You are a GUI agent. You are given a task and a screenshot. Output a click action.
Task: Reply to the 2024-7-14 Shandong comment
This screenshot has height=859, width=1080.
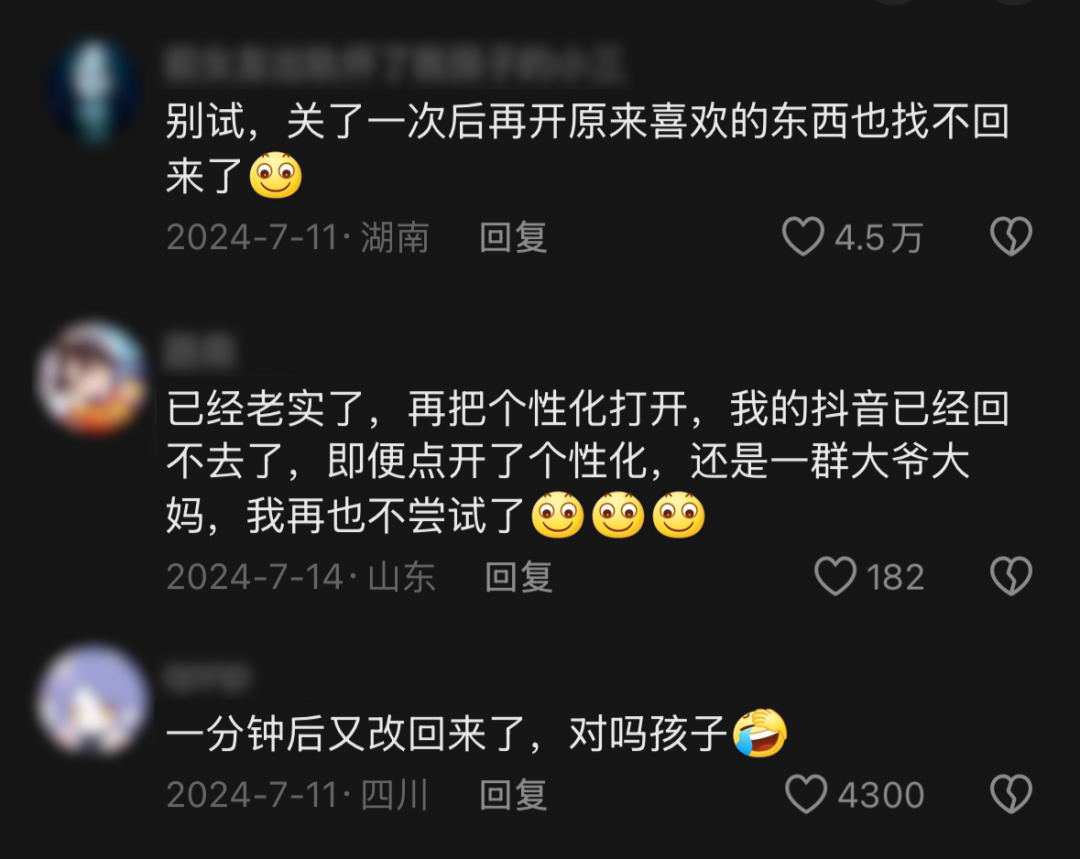pyautogui.click(x=519, y=577)
